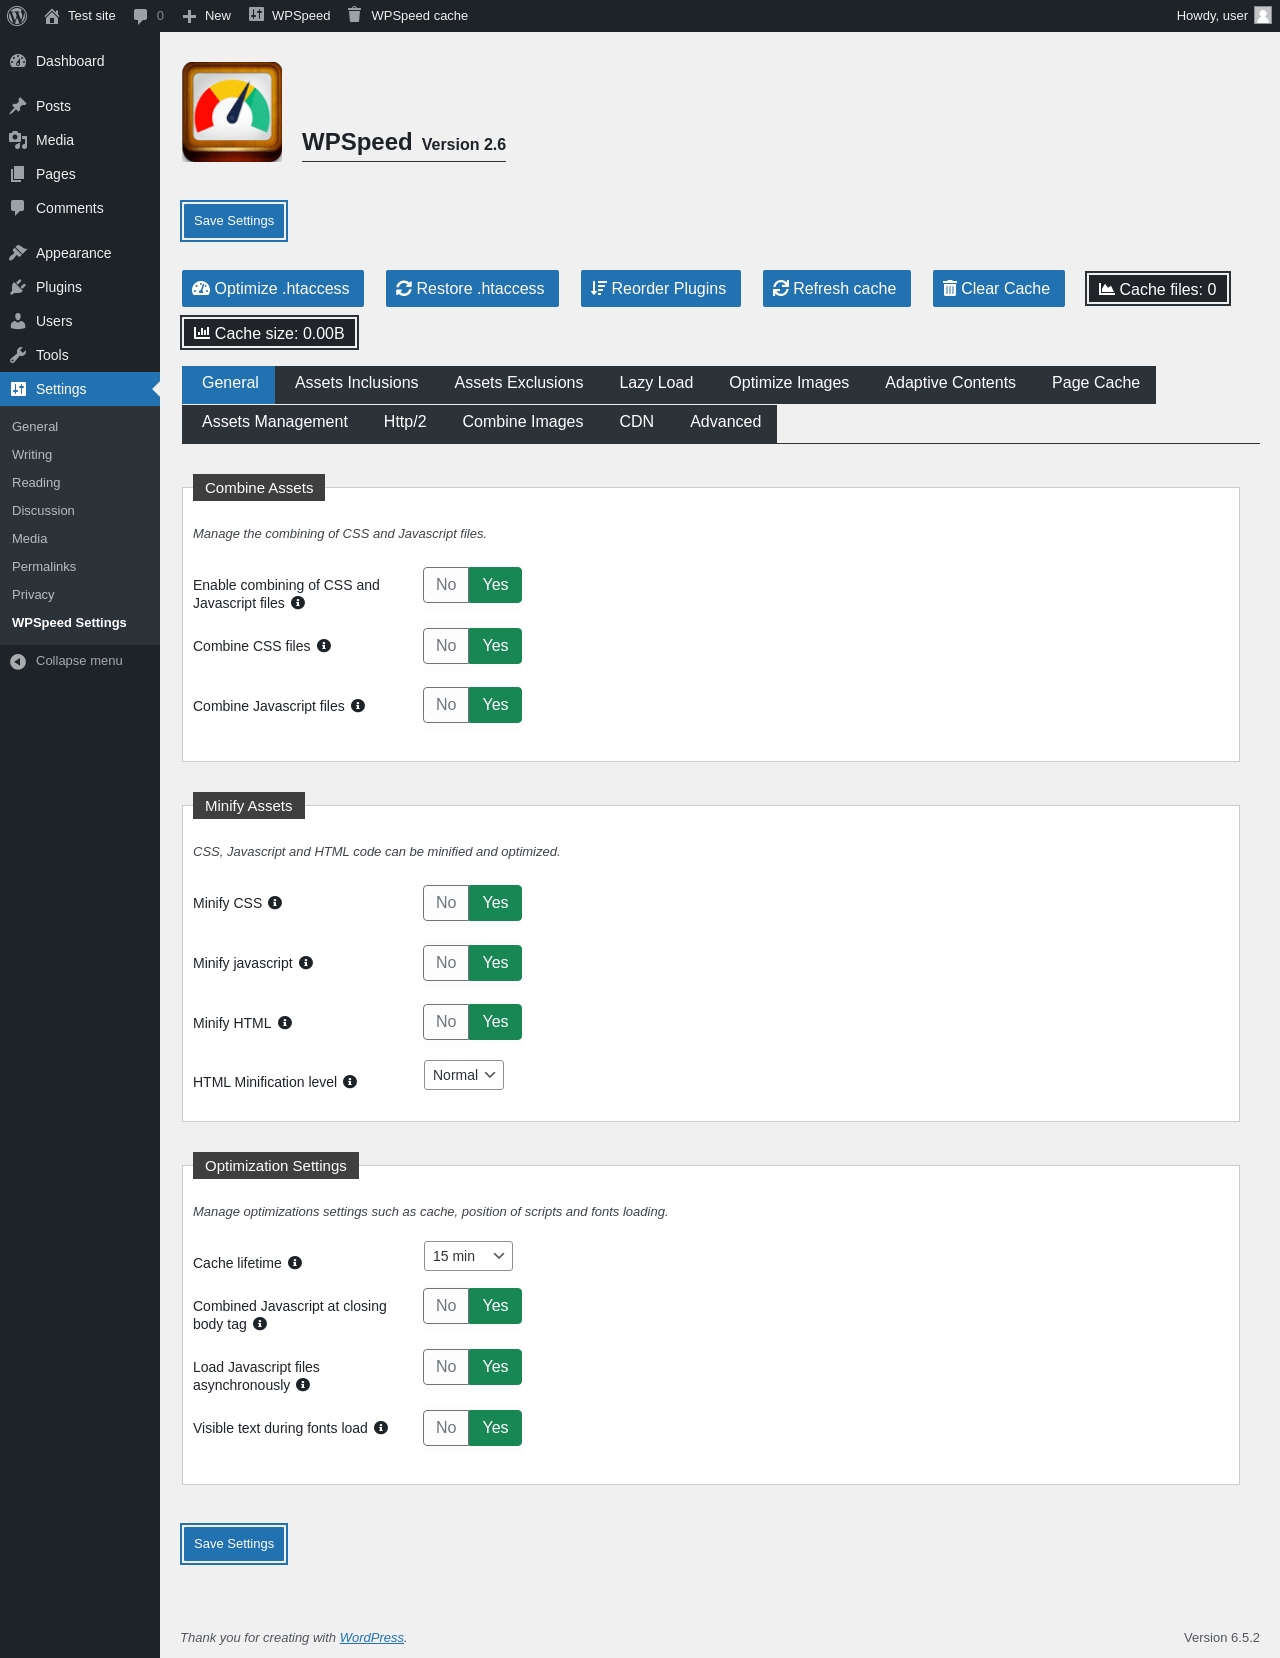Open the Assets Management tab
Viewport: 1280px width, 1658px height.
click(275, 422)
